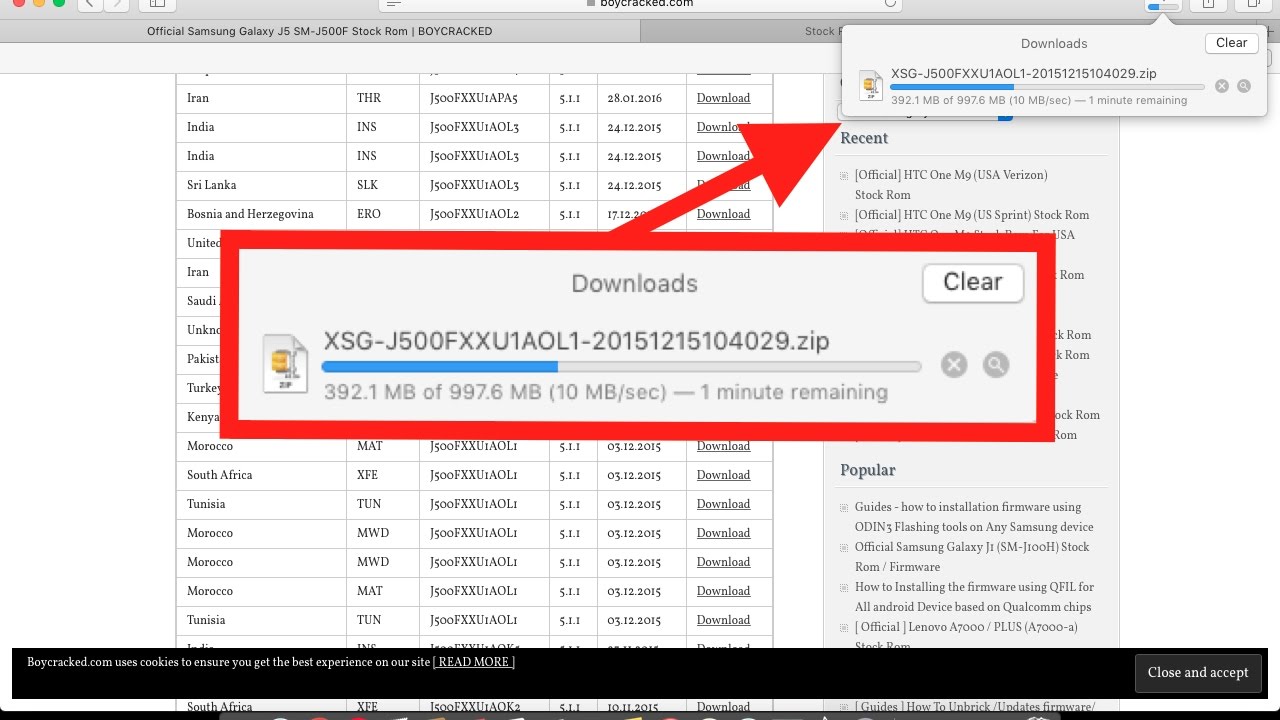Image resolution: width=1280 pixels, height=720 pixels.
Task: Select the XSG-J500FXXU1AOL1-20151215104029.zip file name
Action: click(x=1024, y=74)
